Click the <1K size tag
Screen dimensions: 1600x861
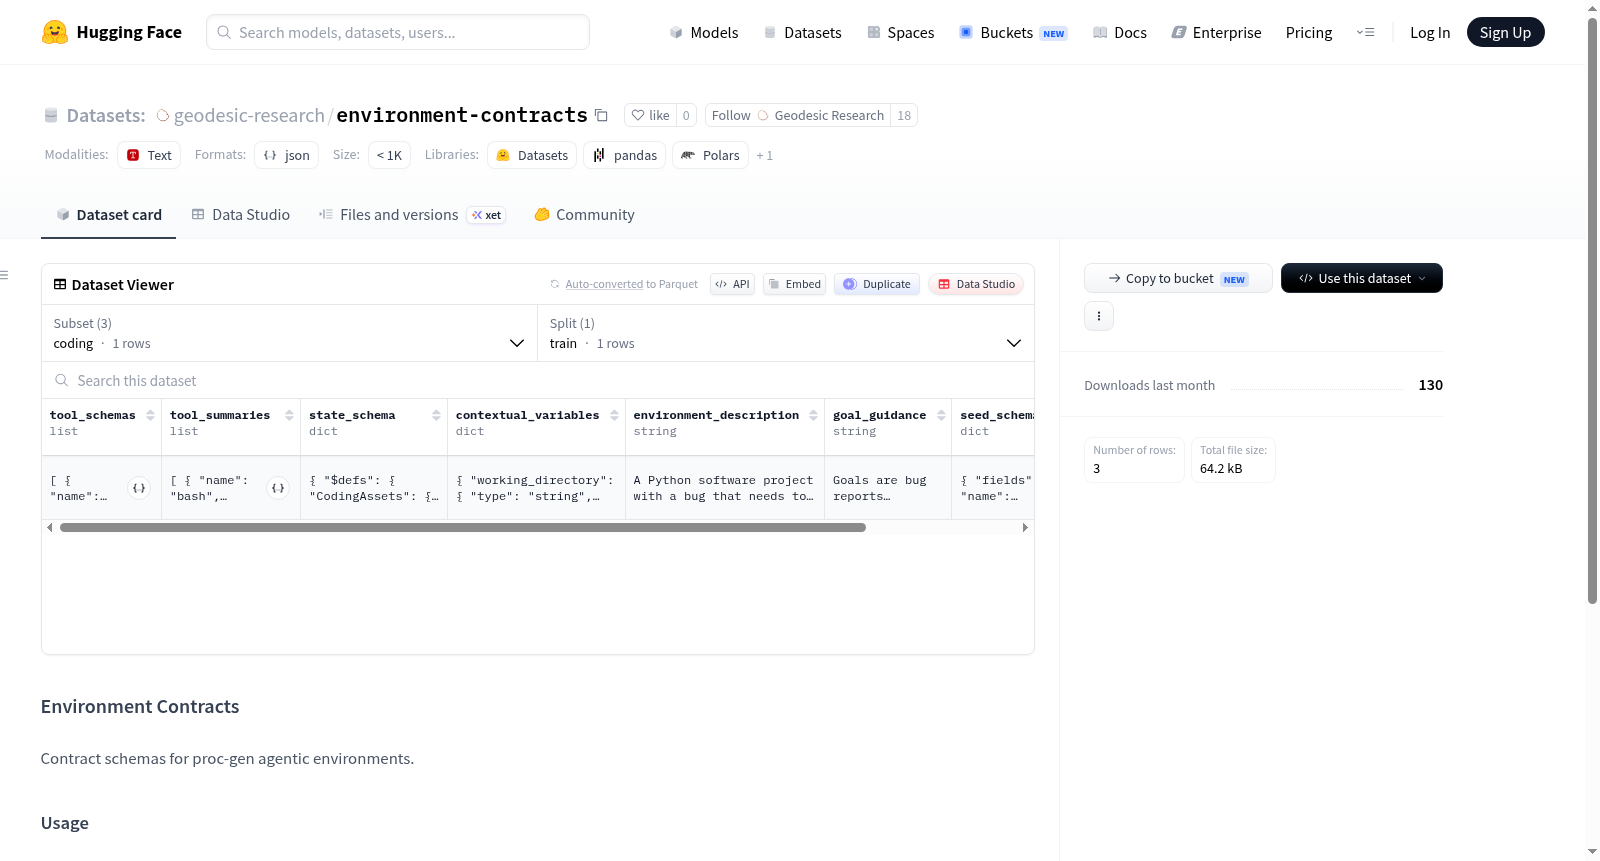(x=390, y=155)
